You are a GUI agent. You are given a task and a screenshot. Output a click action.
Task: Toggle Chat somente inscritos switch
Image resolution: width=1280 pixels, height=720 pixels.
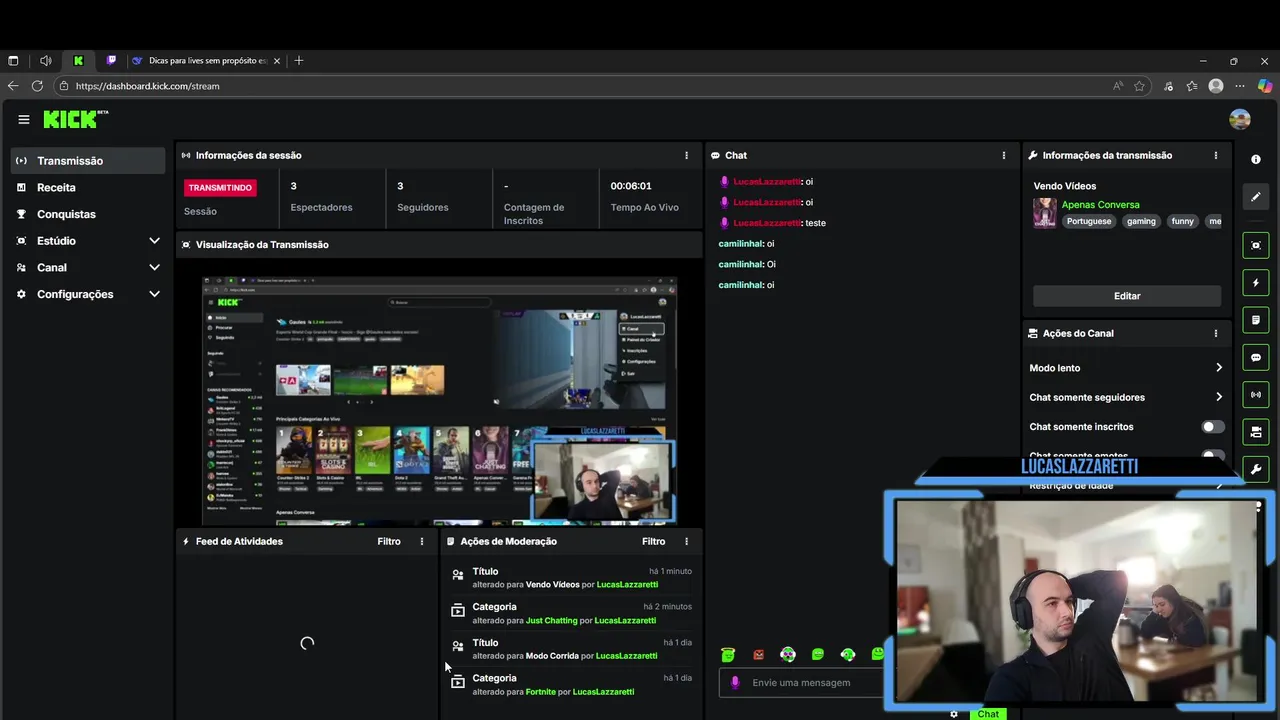(1212, 427)
